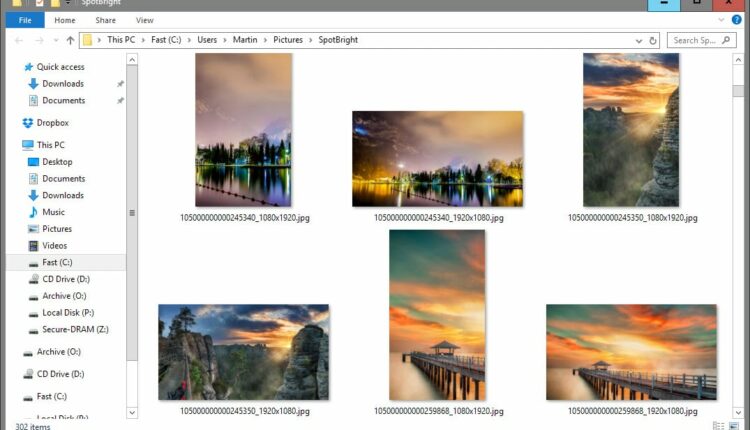Open Documents under This PC
The width and height of the screenshot is (750, 430).
point(64,178)
